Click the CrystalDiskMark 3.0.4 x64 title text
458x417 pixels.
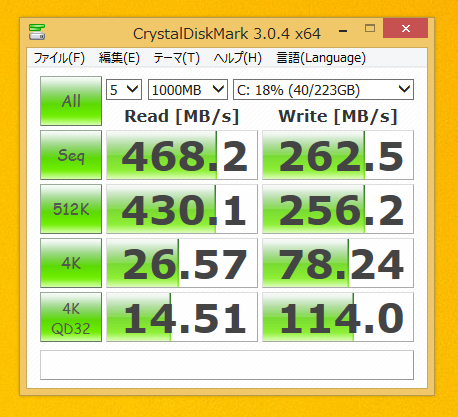click(x=227, y=34)
